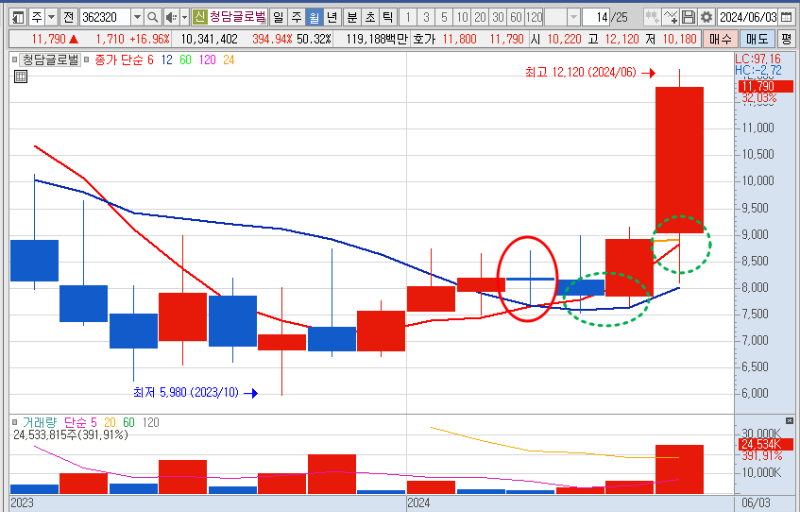Click the add candle chart icon
This screenshot has height=512, width=800.
click(652, 17)
